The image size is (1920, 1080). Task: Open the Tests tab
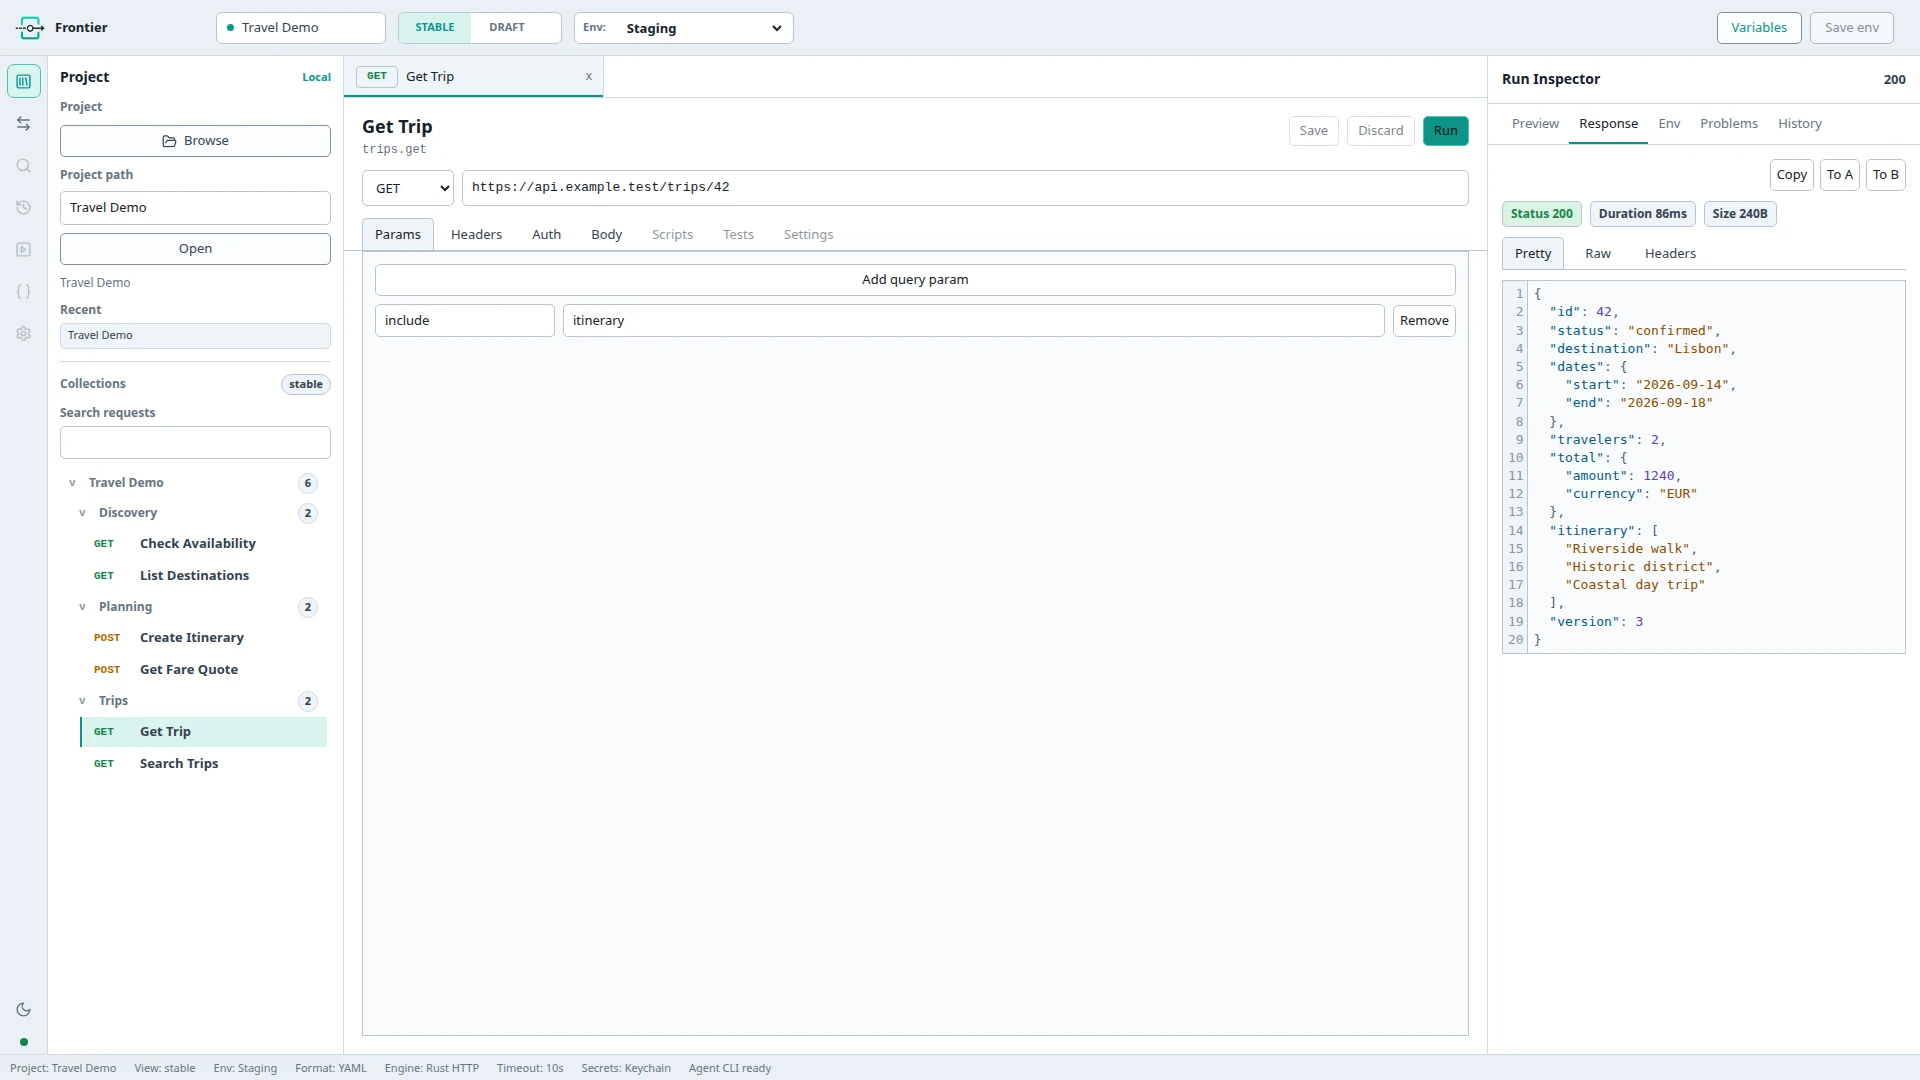click(738, 234)
